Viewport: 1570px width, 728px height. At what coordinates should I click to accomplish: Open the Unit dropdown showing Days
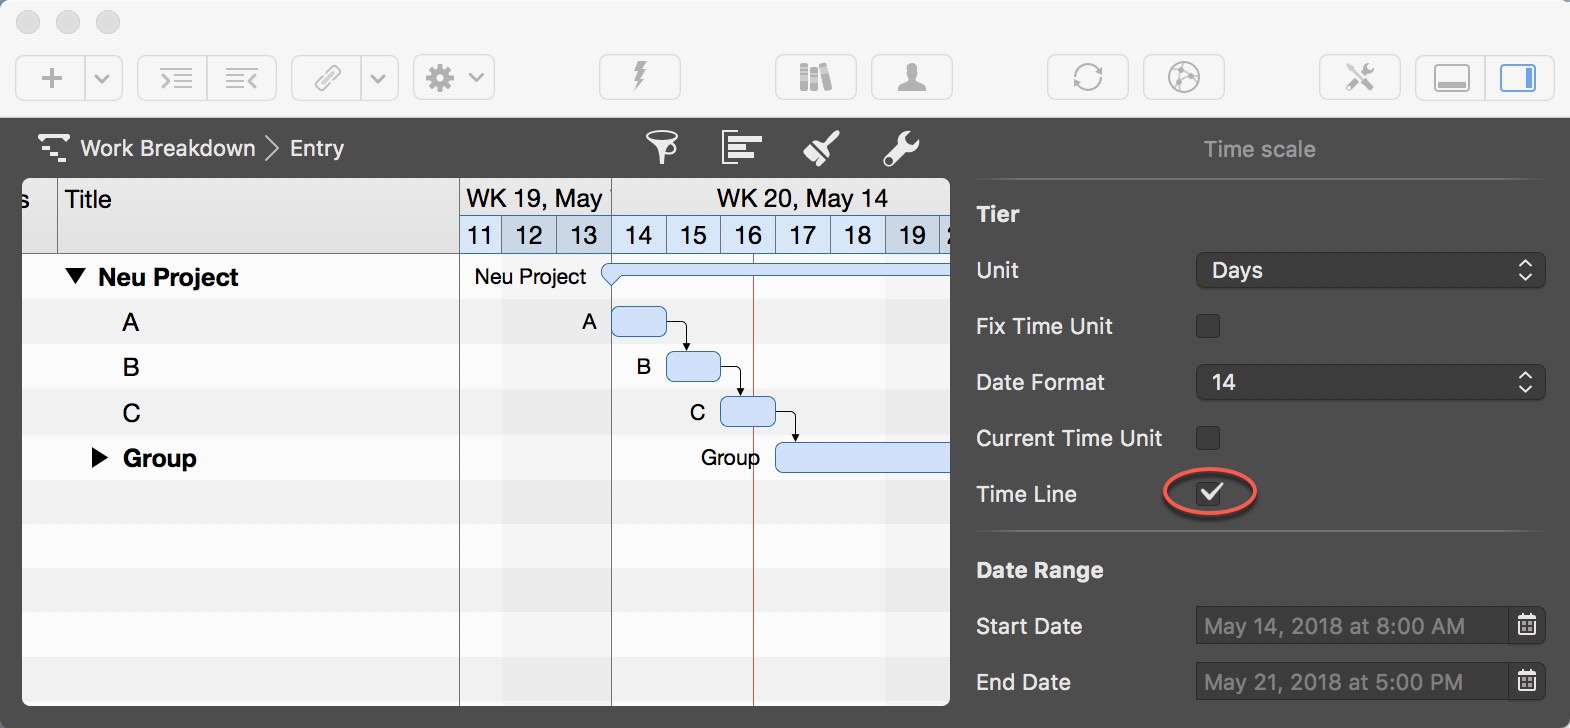pos(1369,270)
